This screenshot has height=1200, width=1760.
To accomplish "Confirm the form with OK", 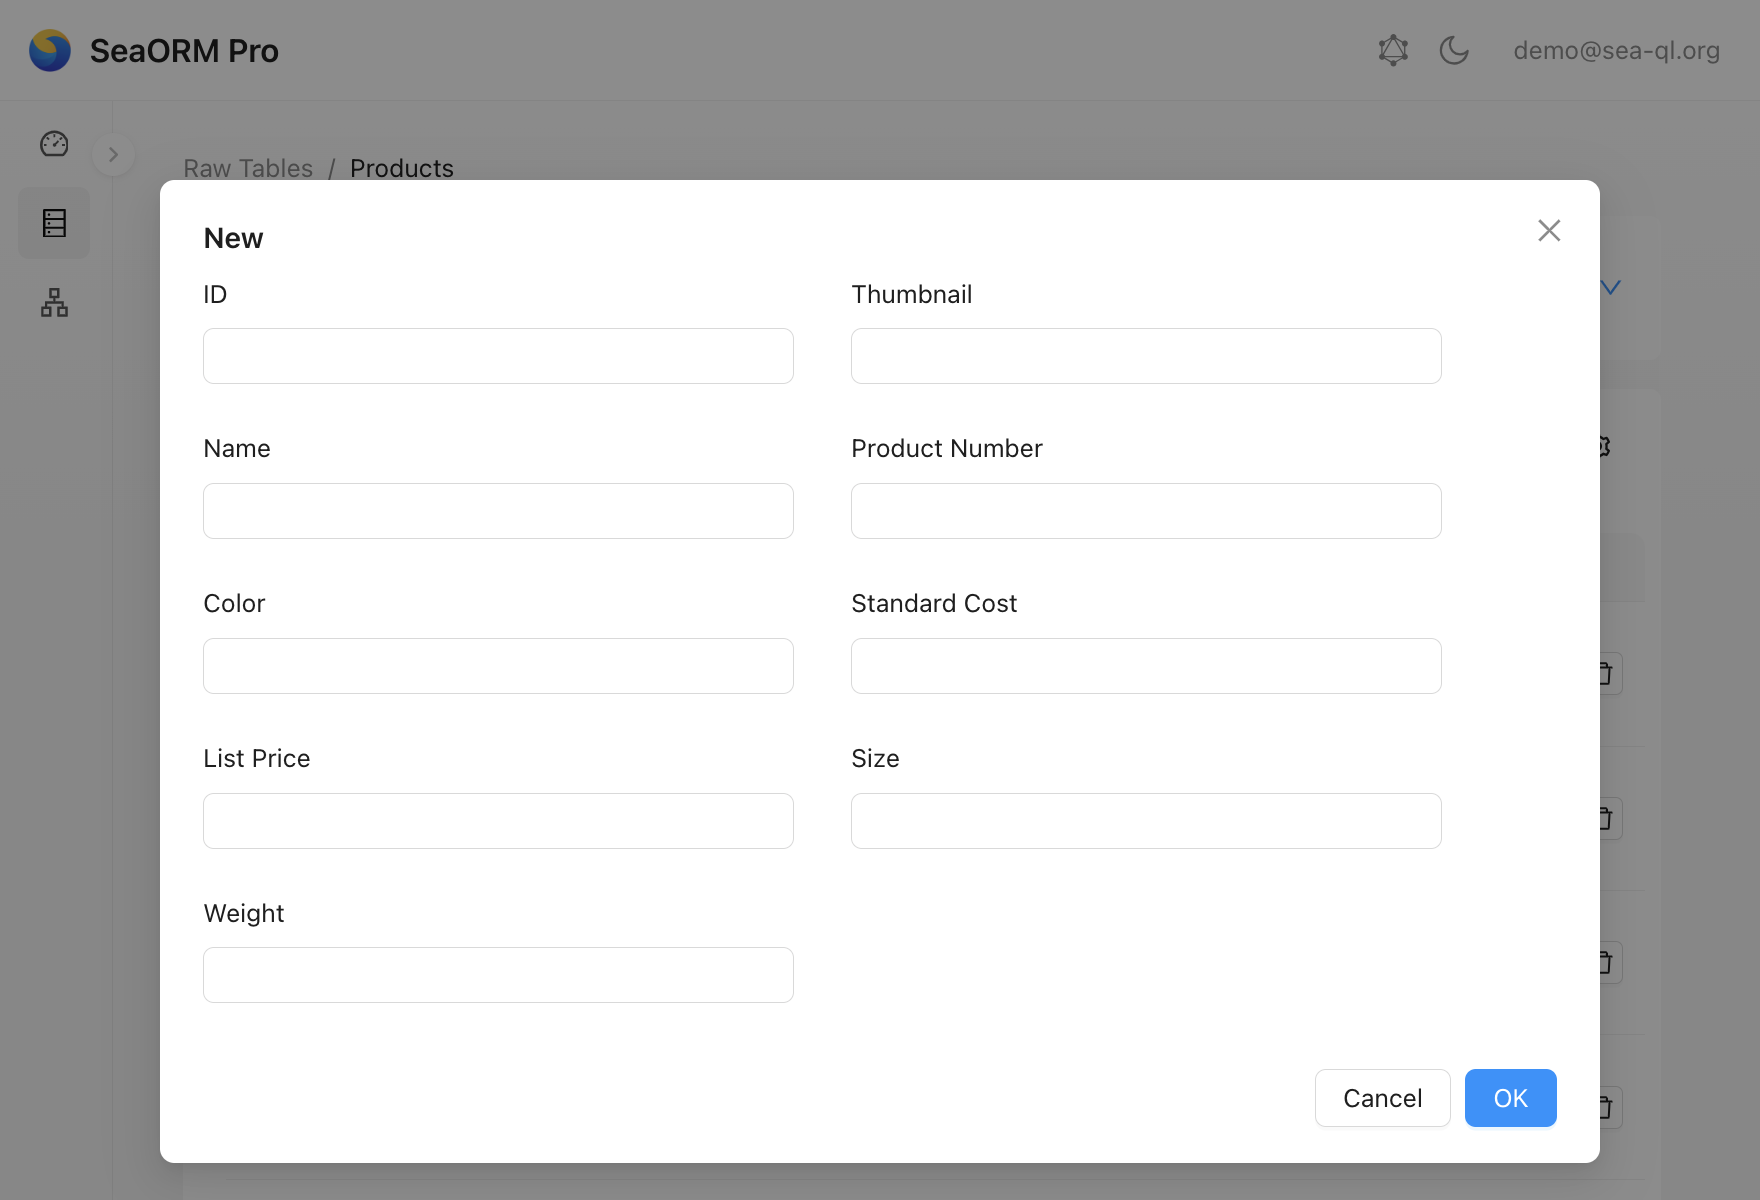I will coord(1510,1098).
